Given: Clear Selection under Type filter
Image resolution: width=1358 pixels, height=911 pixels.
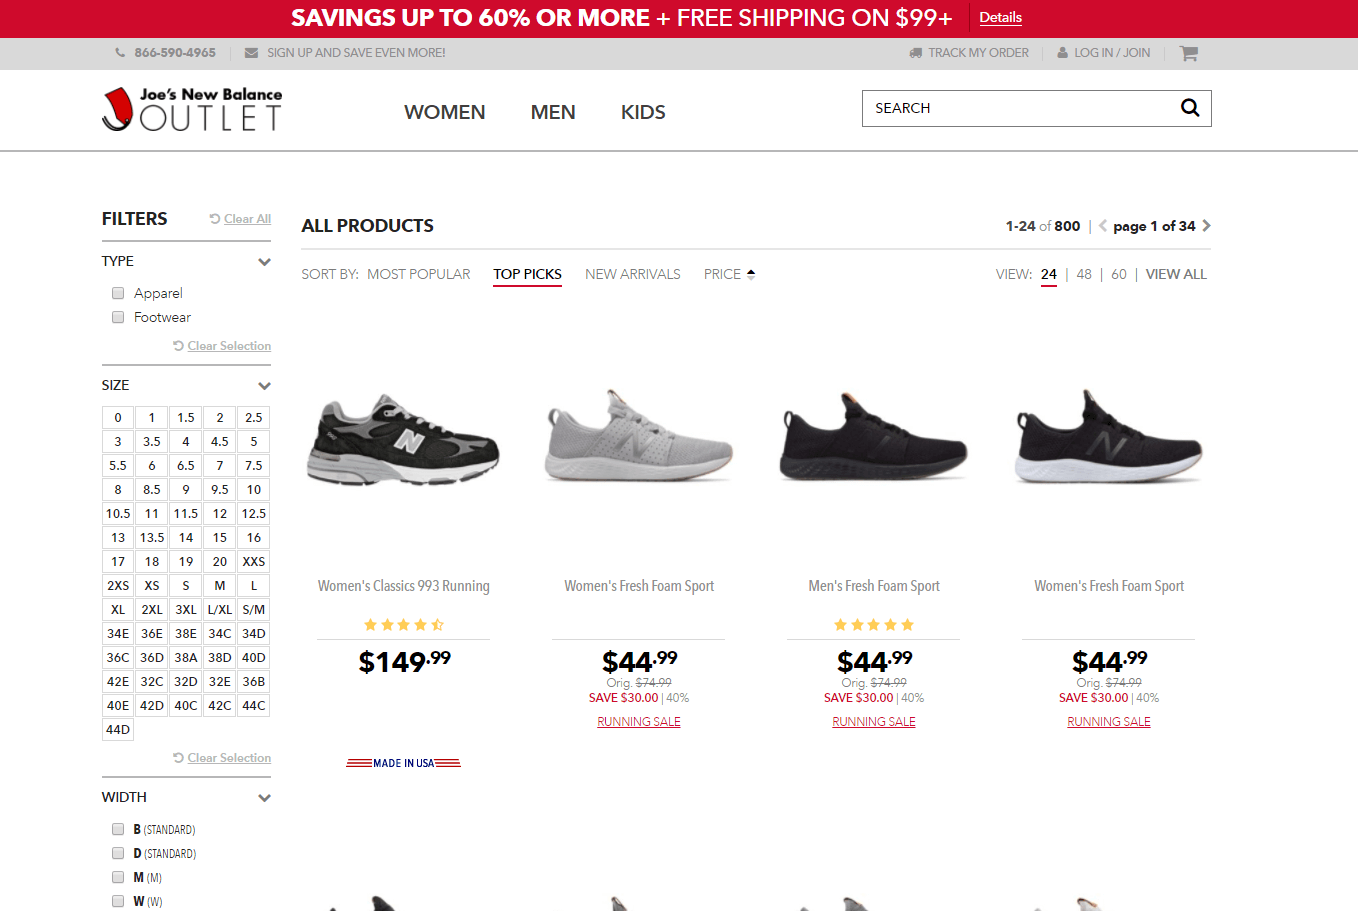Looking at the screenshot, I should [229, 346].
